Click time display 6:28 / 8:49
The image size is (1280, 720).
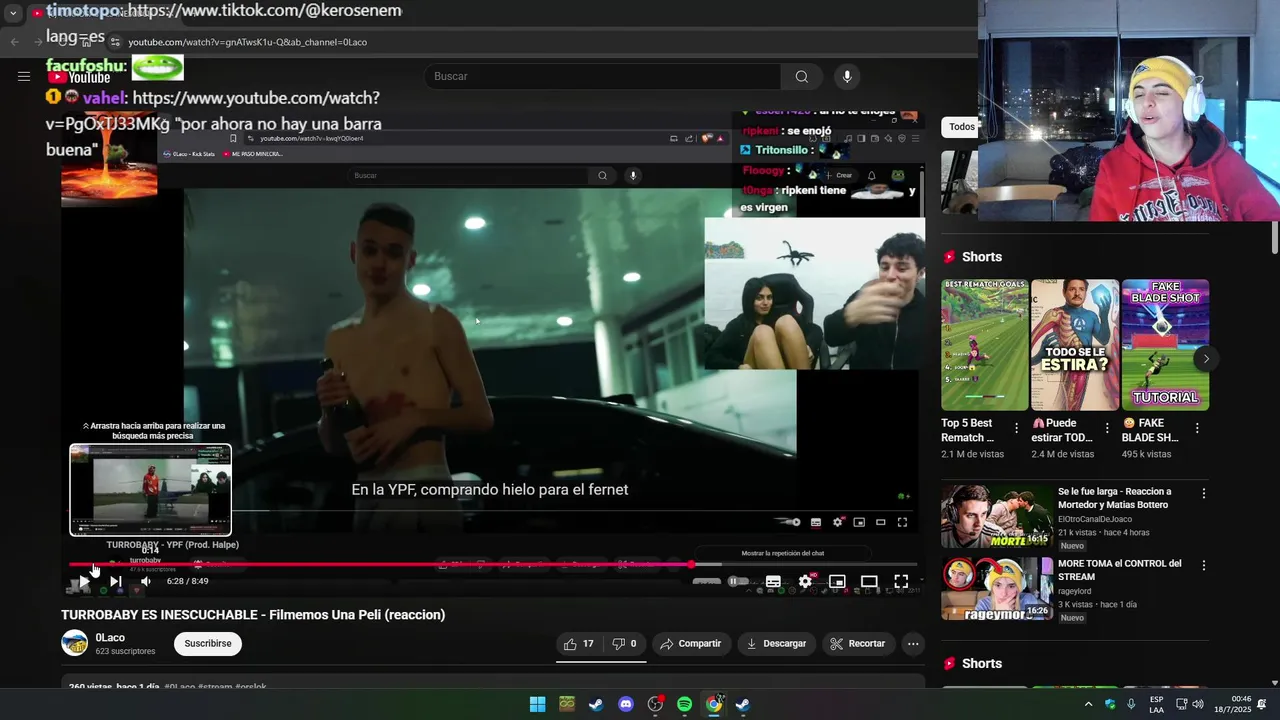tap(187, 581)
